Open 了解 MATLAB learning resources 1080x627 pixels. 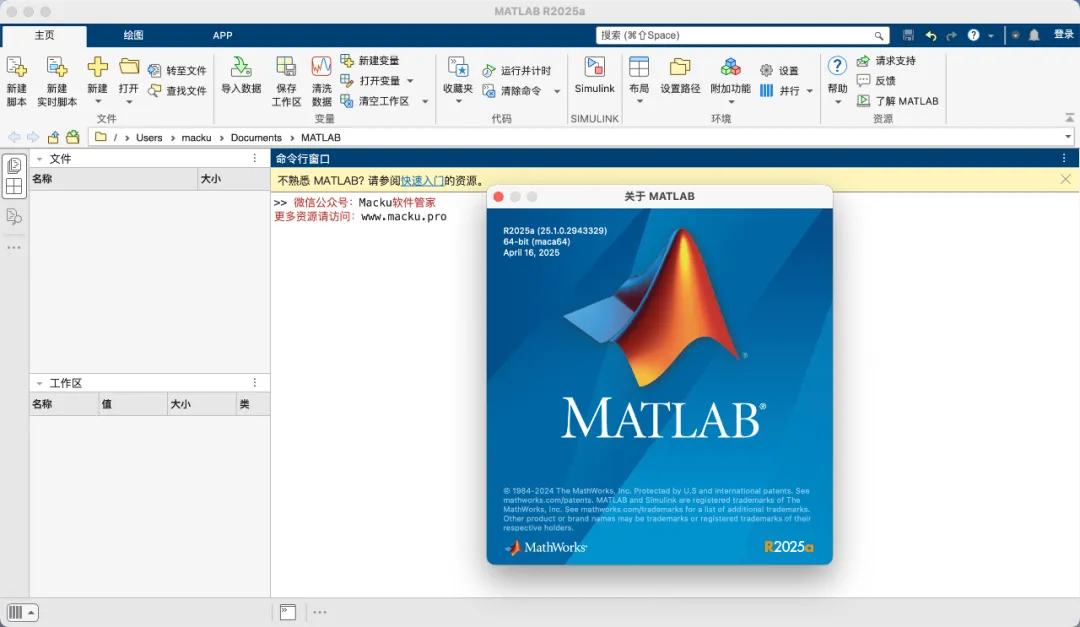point(897,101)
